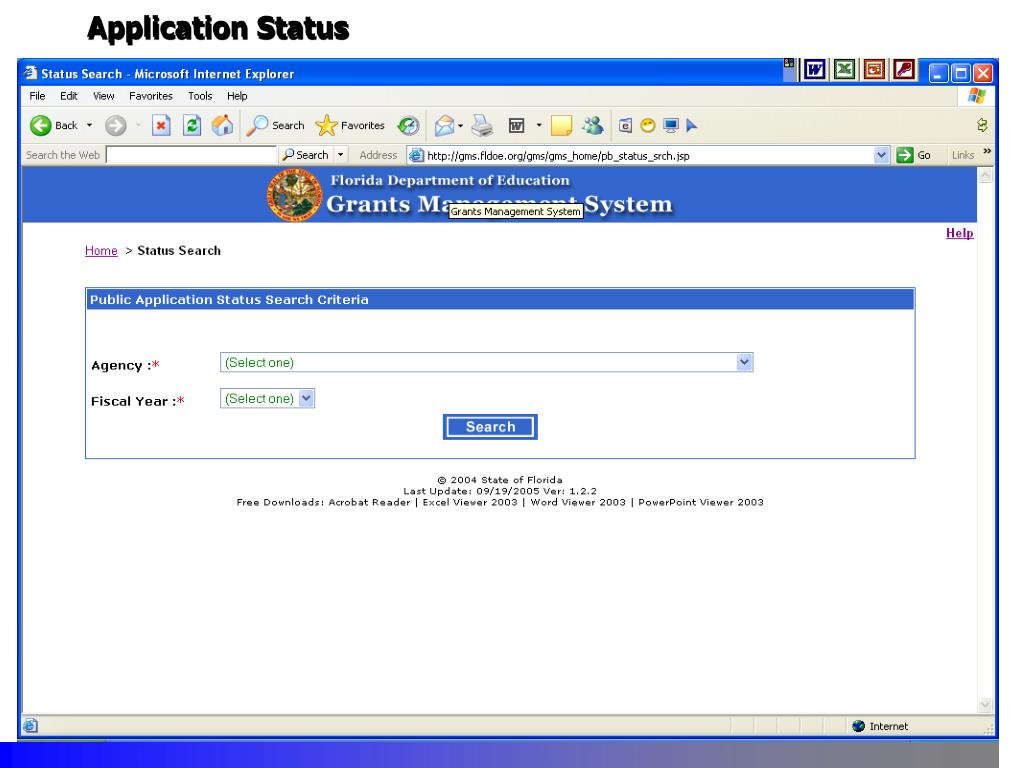Expand the Agency dropdown list
The height and width of the screenshot is (768, 1024).
point(743,362)
